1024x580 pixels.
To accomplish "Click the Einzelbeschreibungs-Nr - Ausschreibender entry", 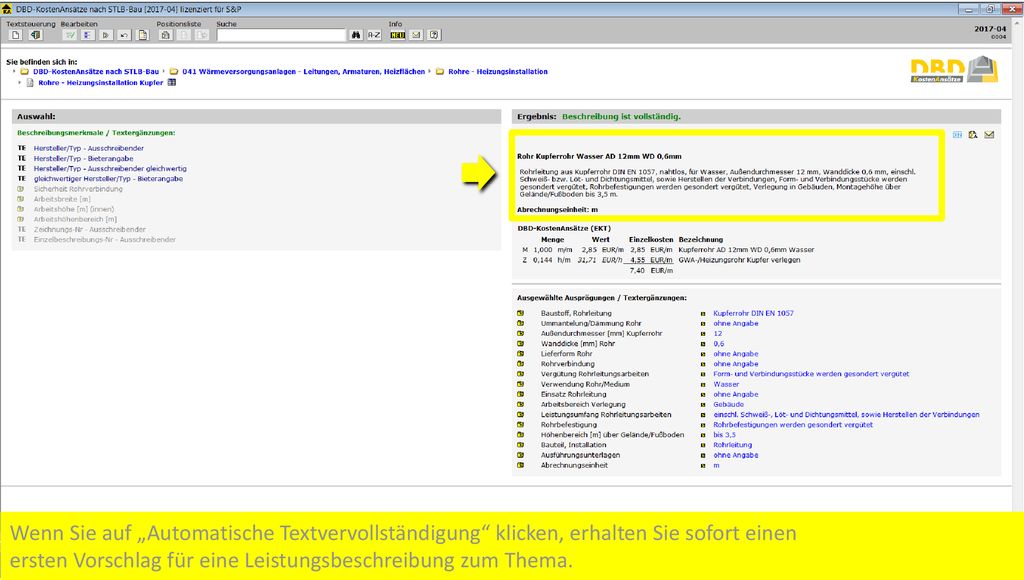I will click(x=104, y=240).
